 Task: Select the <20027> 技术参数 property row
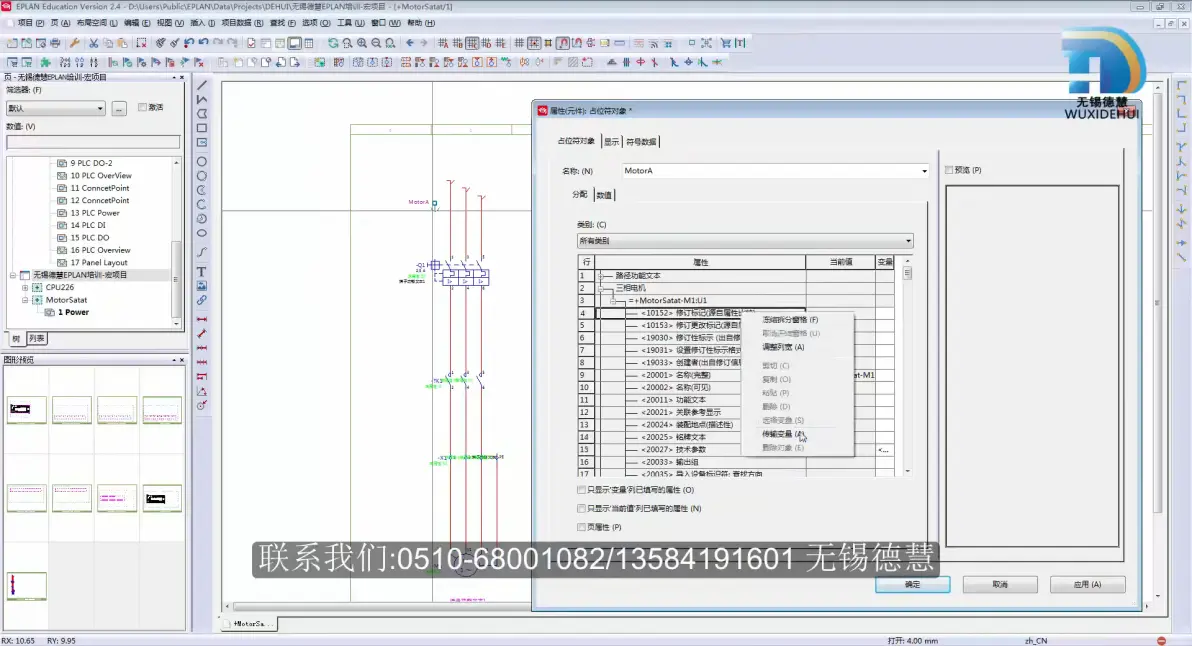[x=691, y=450]
